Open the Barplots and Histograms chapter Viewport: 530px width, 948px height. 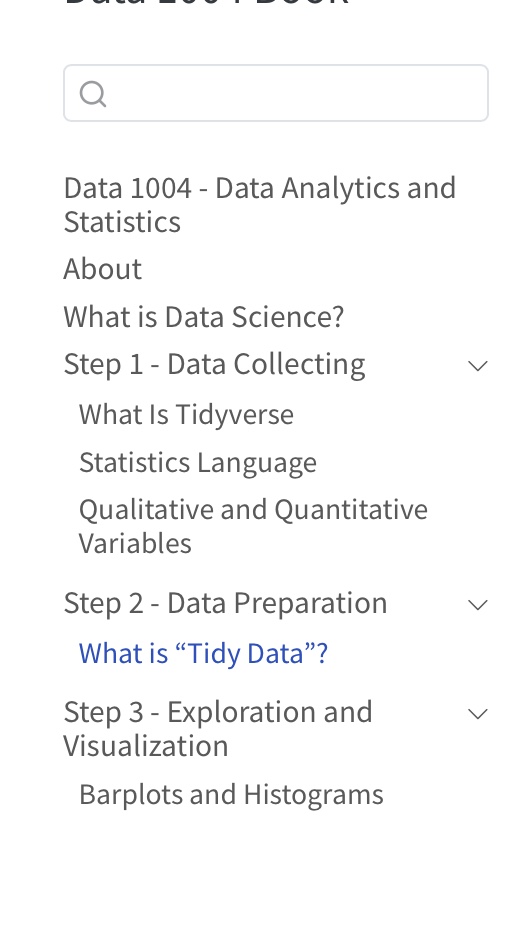click(x=231, y=794)
